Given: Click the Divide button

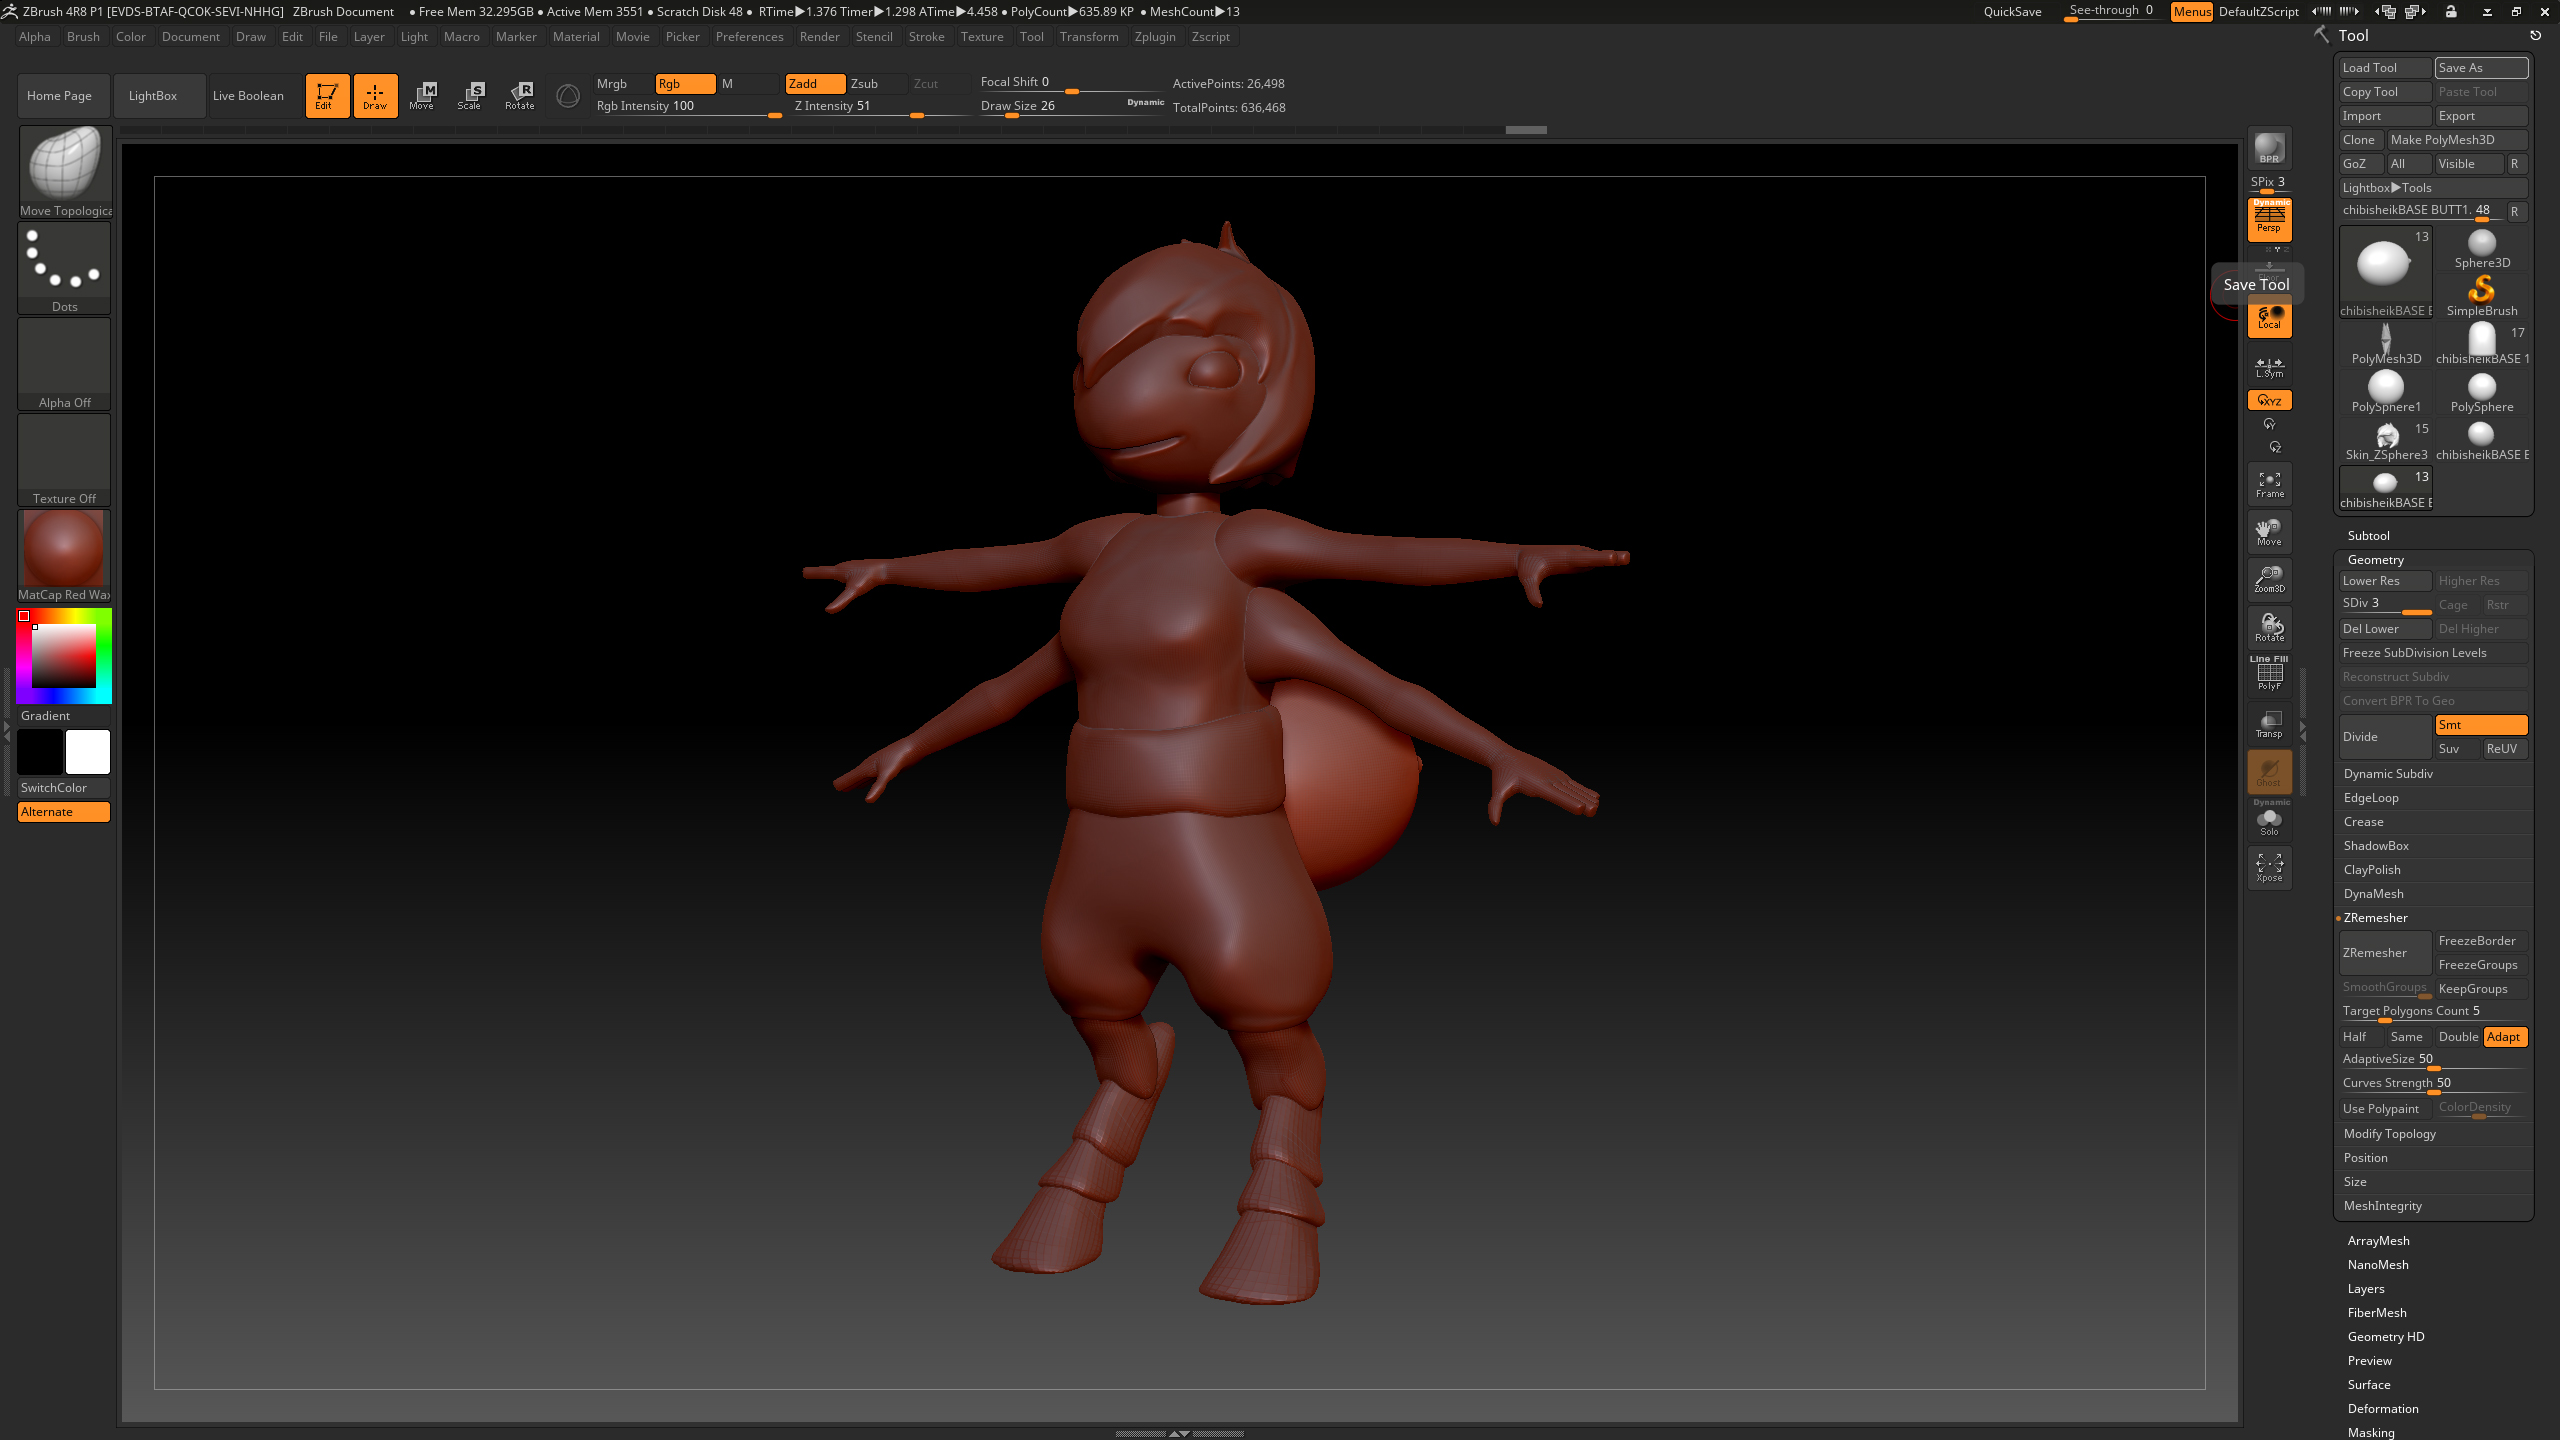Looking at the screenshot, I should [2384, 737].
